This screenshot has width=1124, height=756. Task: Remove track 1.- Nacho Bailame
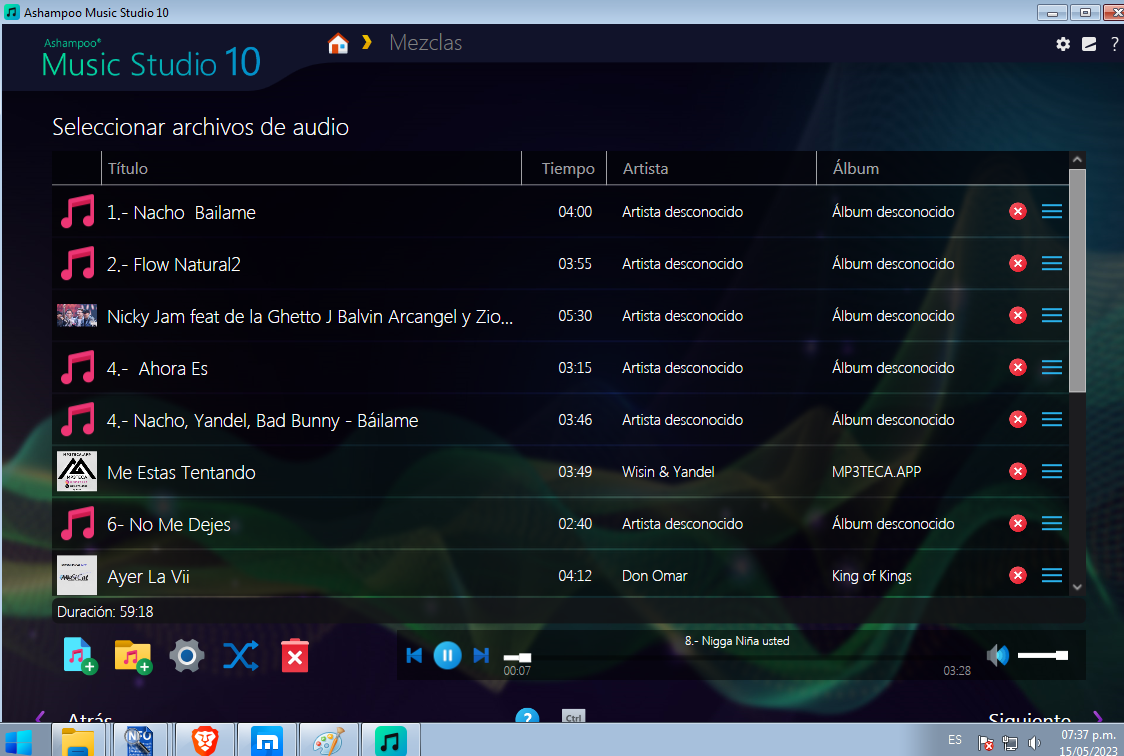pyautogui.click(x=1018, y=211)
